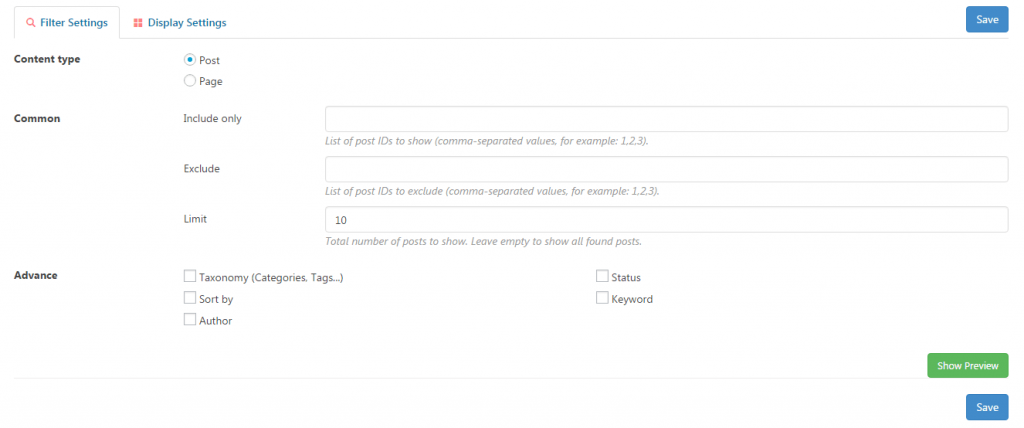This screenshot has width=1024, height=428.
Task: Select the Page content type radio
Action: (189, 81)
